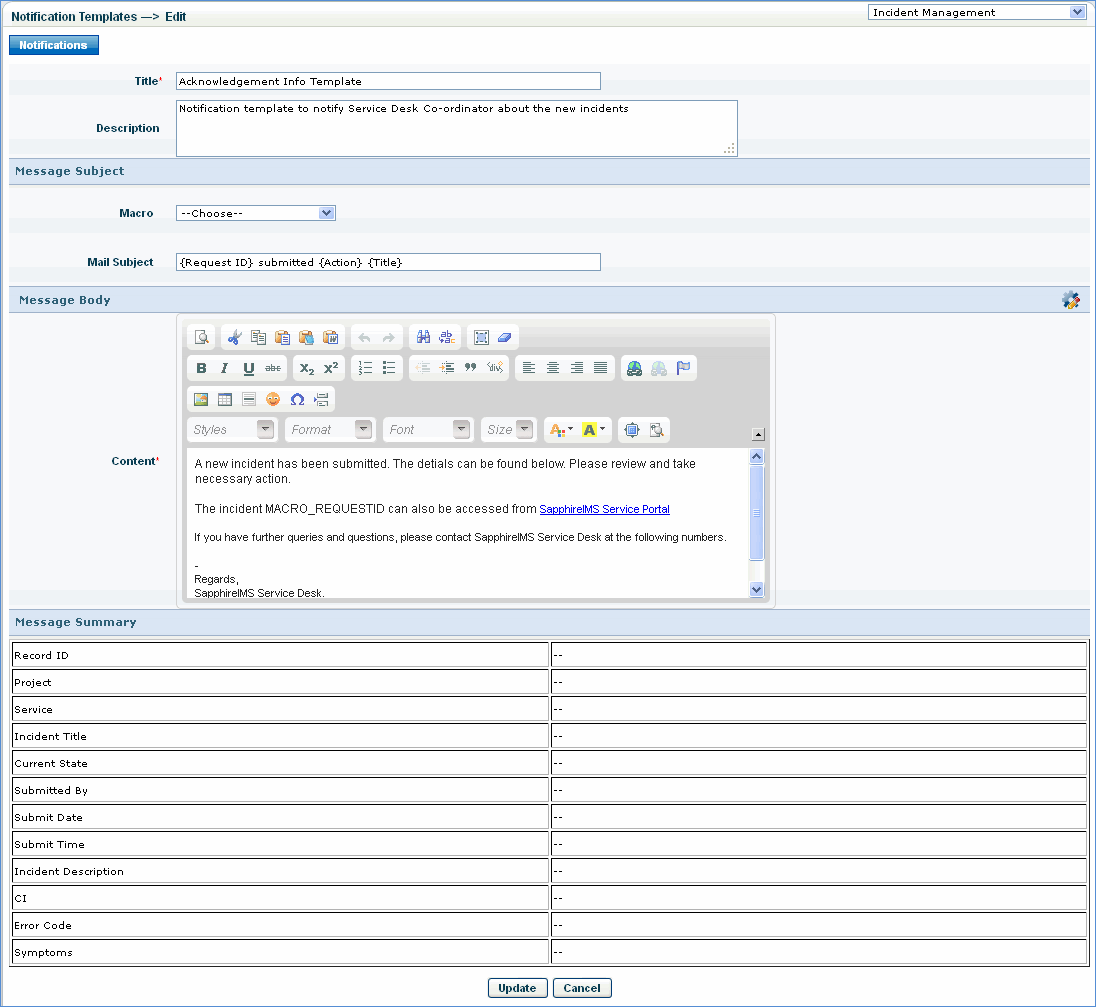The height and width of the screenshot is (1007, 1096).
Task: Center align the text
Action: pyautogui.click(x=553, y=368)
